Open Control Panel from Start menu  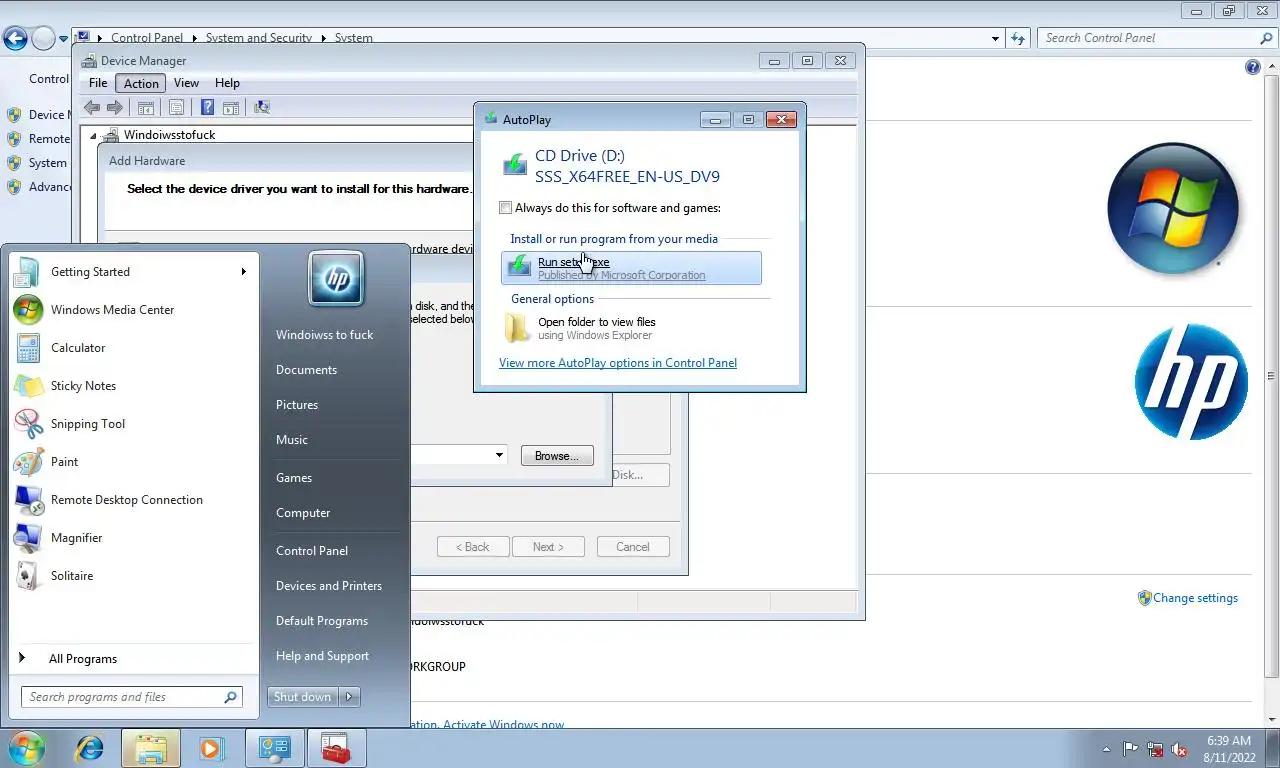[312, 551]
